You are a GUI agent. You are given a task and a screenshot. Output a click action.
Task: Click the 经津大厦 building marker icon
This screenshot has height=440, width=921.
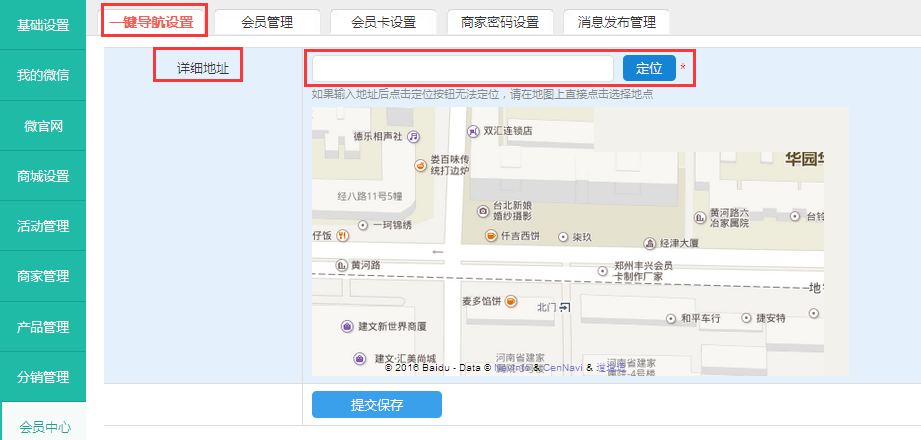coord(649,243)
